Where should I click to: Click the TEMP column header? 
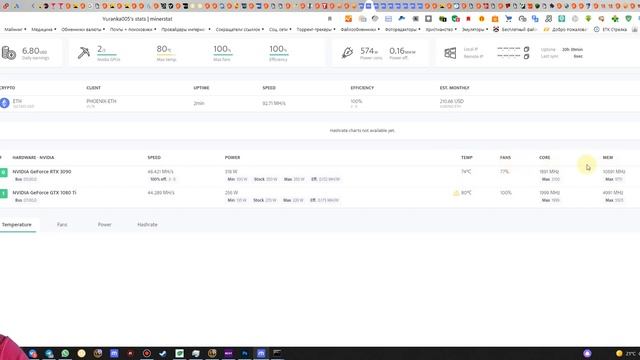tap(467, 157)
